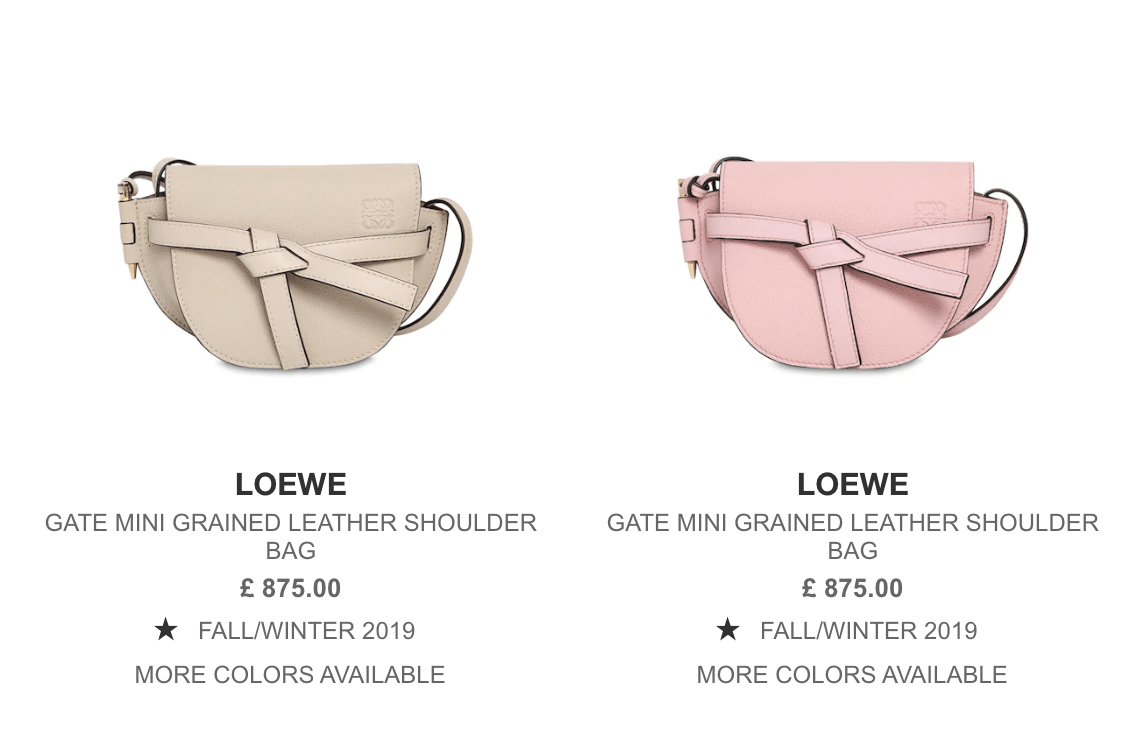Click the star icon under the beige bag
Viewport: 1144px width, 750px height.
click(166, 630)
